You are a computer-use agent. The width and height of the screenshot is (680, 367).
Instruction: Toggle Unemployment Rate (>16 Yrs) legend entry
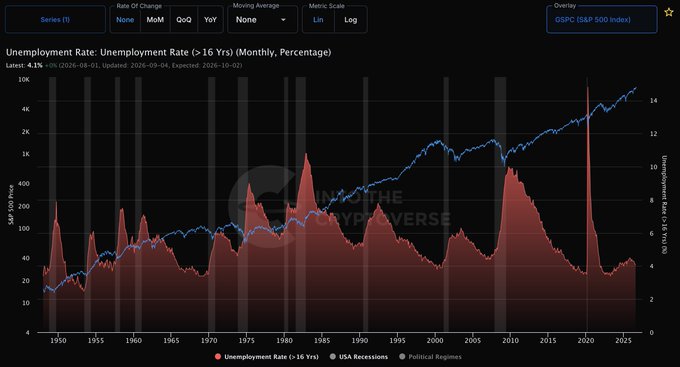point(267,357)
